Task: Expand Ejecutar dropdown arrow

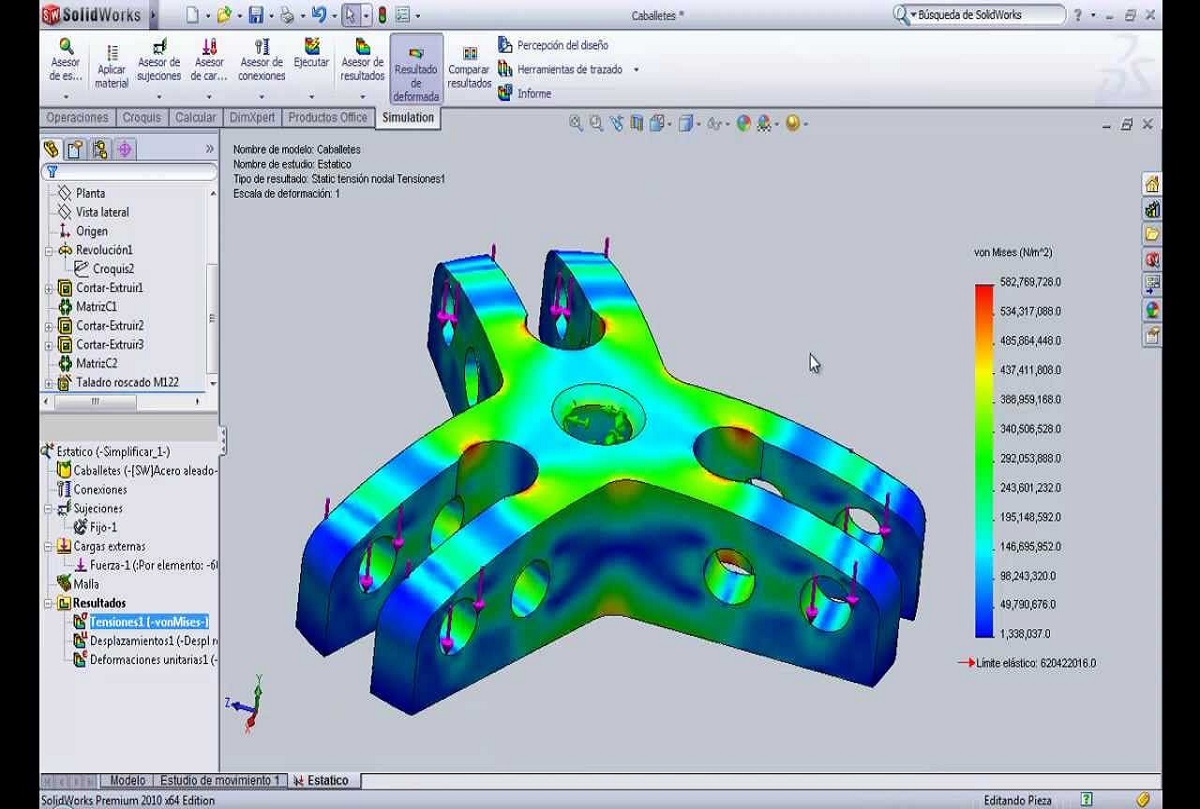Action: tap(312, 97)
